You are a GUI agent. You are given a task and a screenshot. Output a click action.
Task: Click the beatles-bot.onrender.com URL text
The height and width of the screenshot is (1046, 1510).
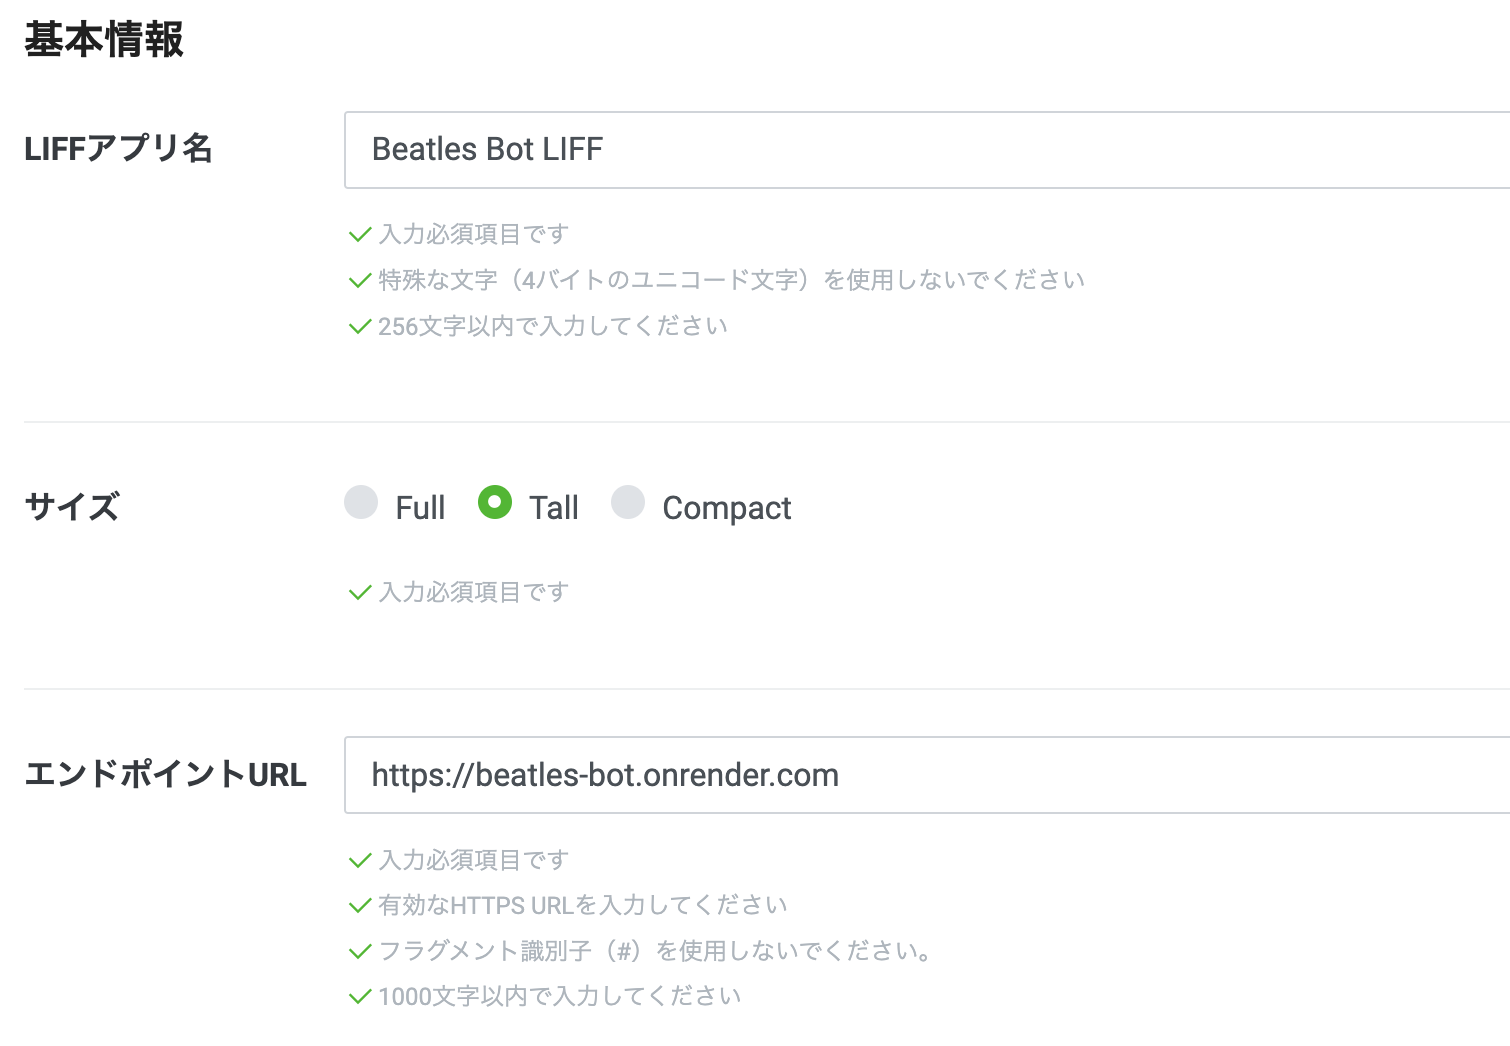click(604, 775)
